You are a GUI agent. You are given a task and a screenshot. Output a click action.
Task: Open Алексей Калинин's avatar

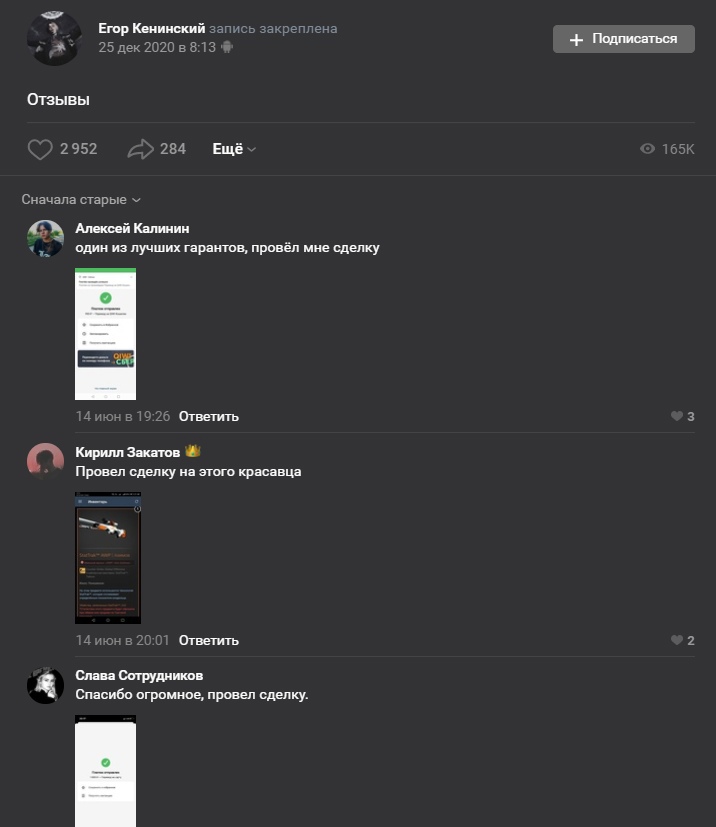tap(45, 238)
